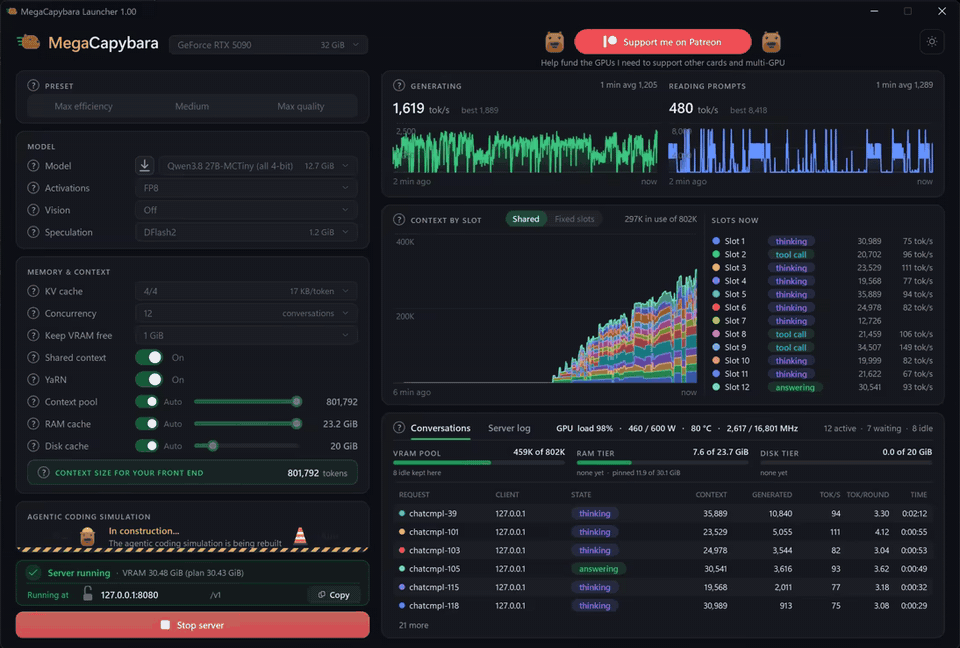Click the capybara mascot left of Patreon button
The height and width of the screenshot is (648, 960).
click(555, 42)
